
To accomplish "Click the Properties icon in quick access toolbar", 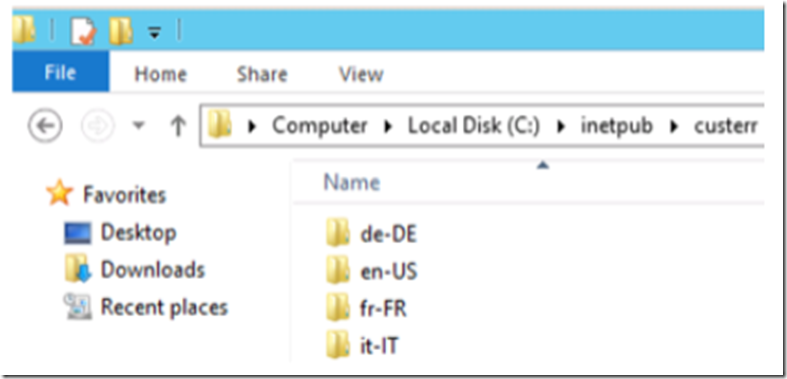I will click(x=83, y=32).
